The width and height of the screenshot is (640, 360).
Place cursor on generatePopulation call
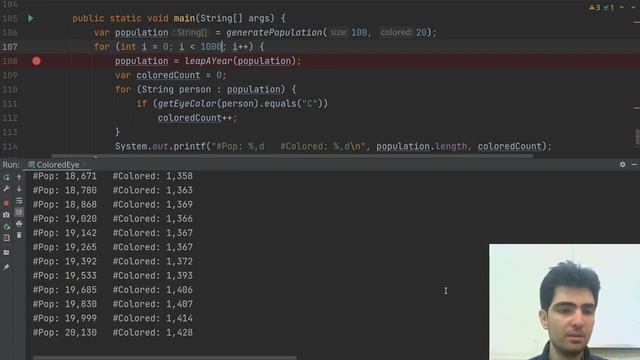pyautogui.click(x=274, y=33)
